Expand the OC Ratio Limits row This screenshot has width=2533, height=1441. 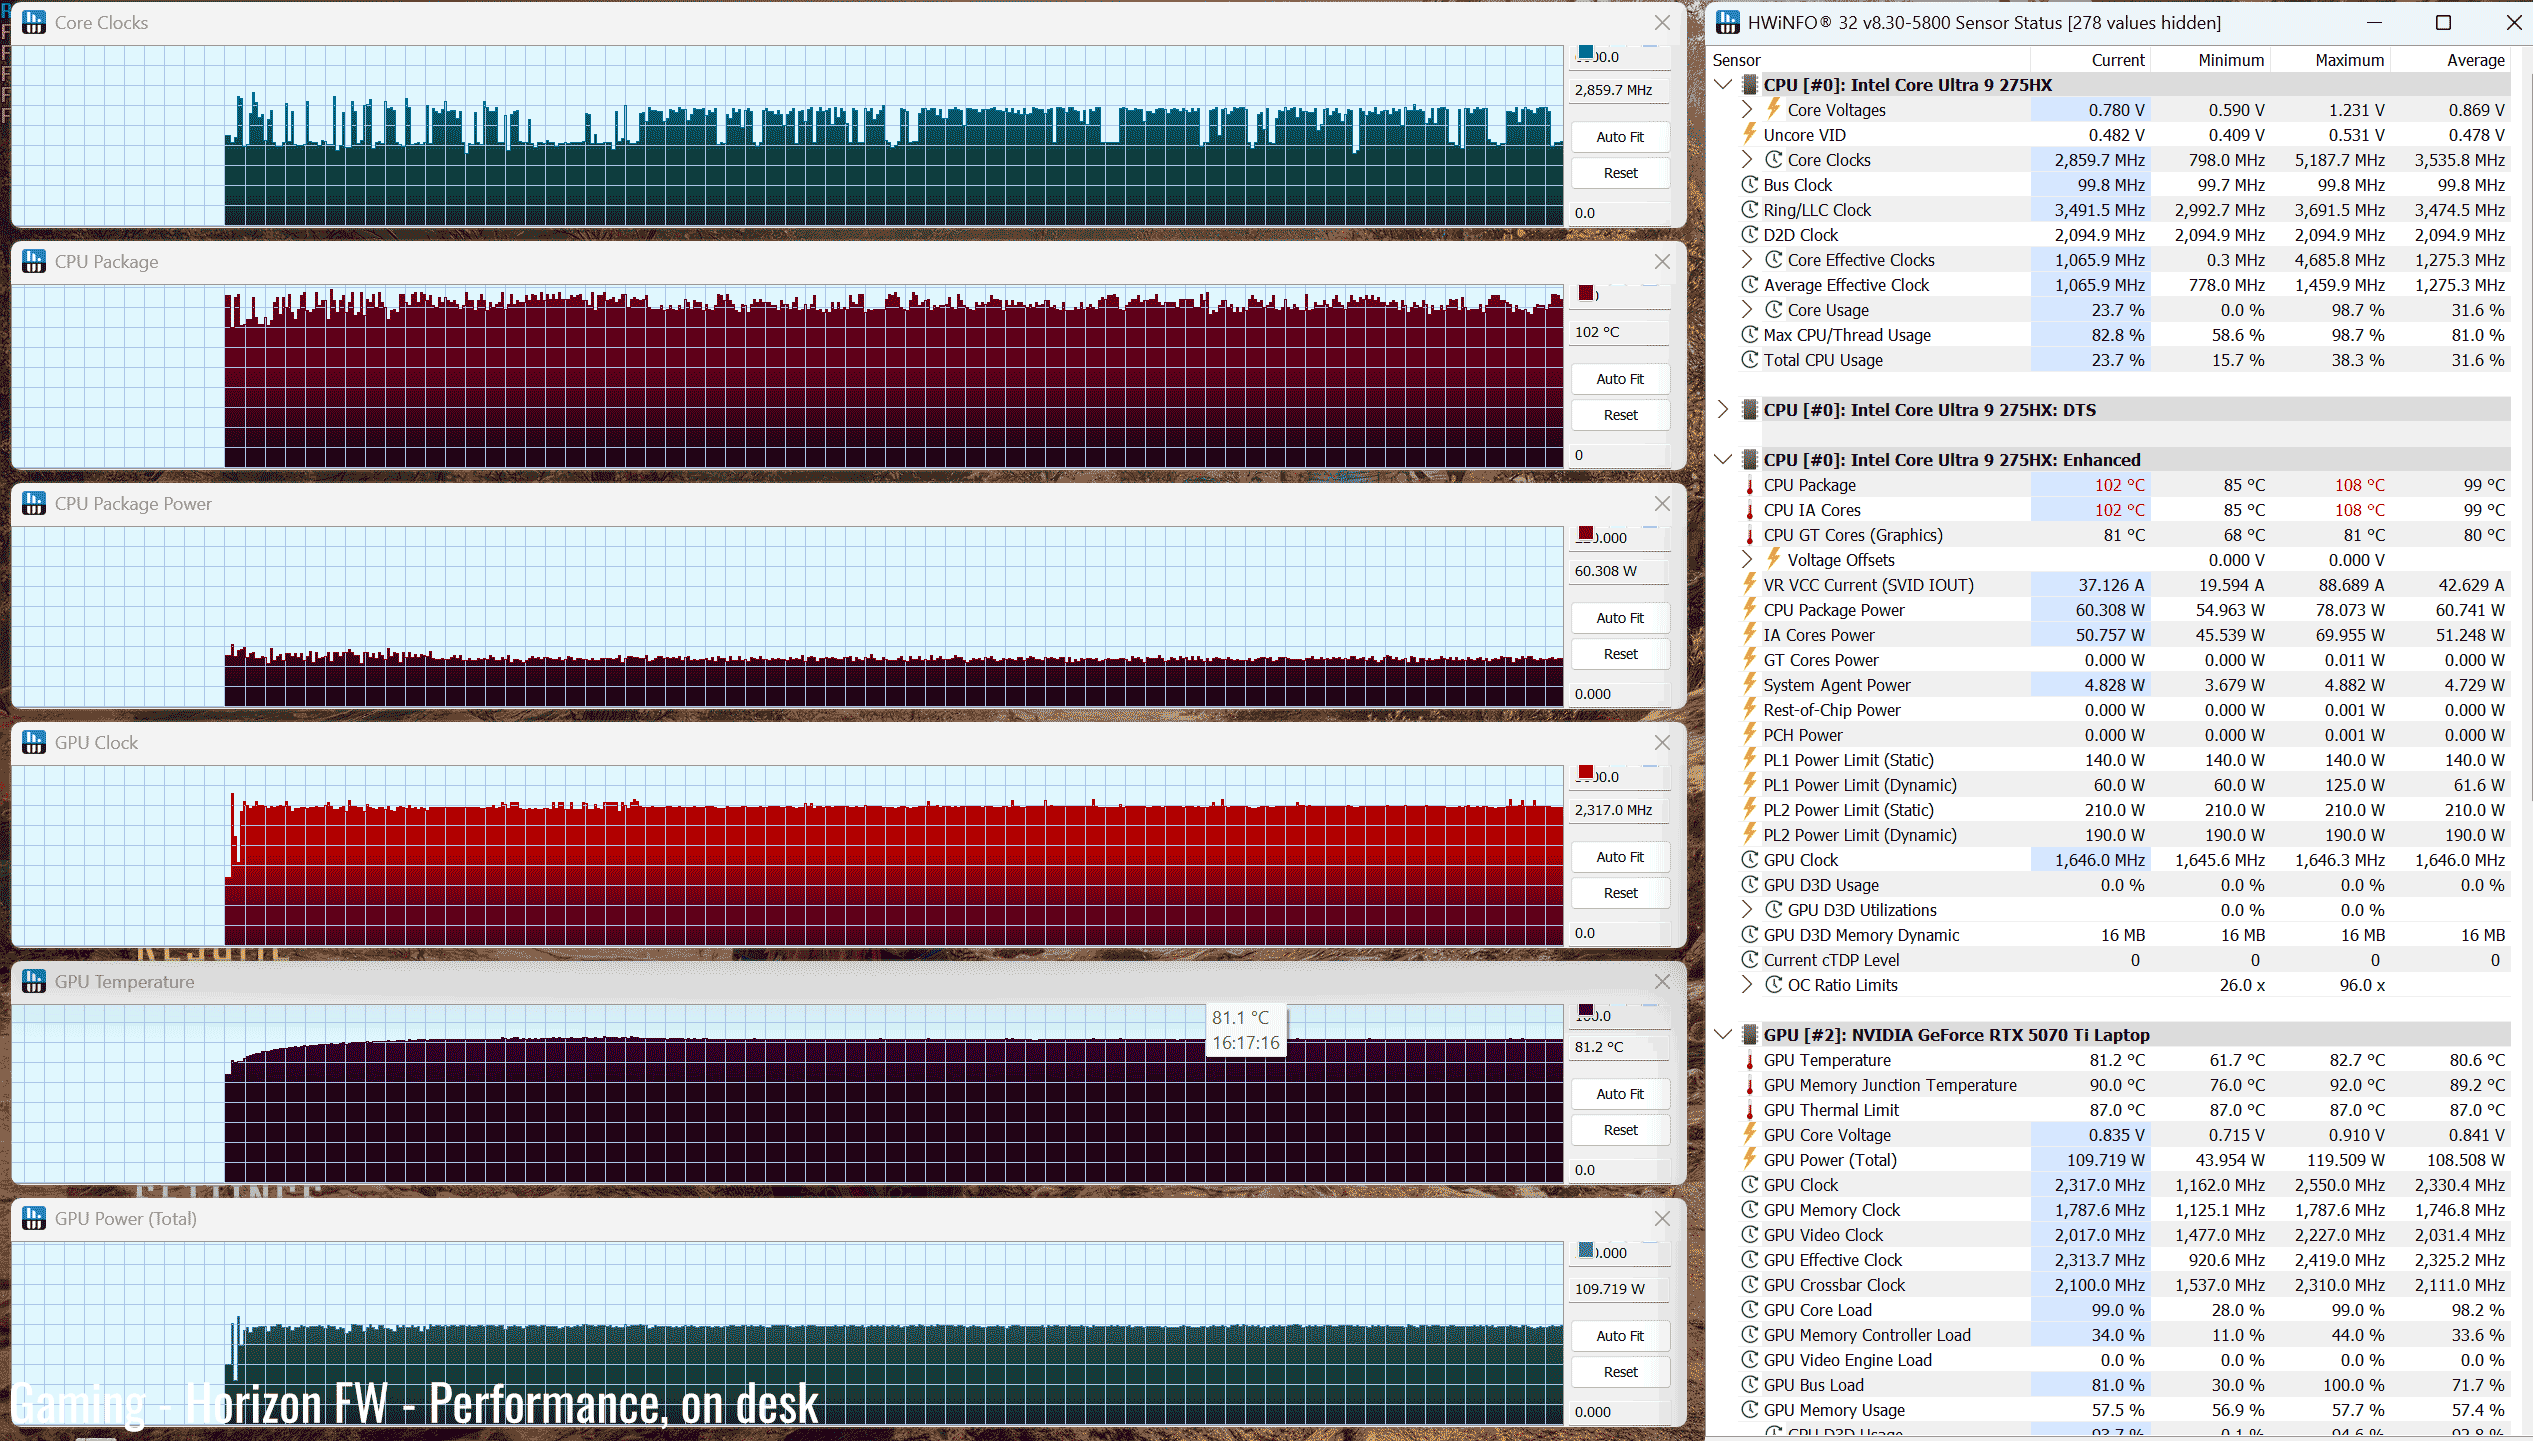[x=1747, y=985]
